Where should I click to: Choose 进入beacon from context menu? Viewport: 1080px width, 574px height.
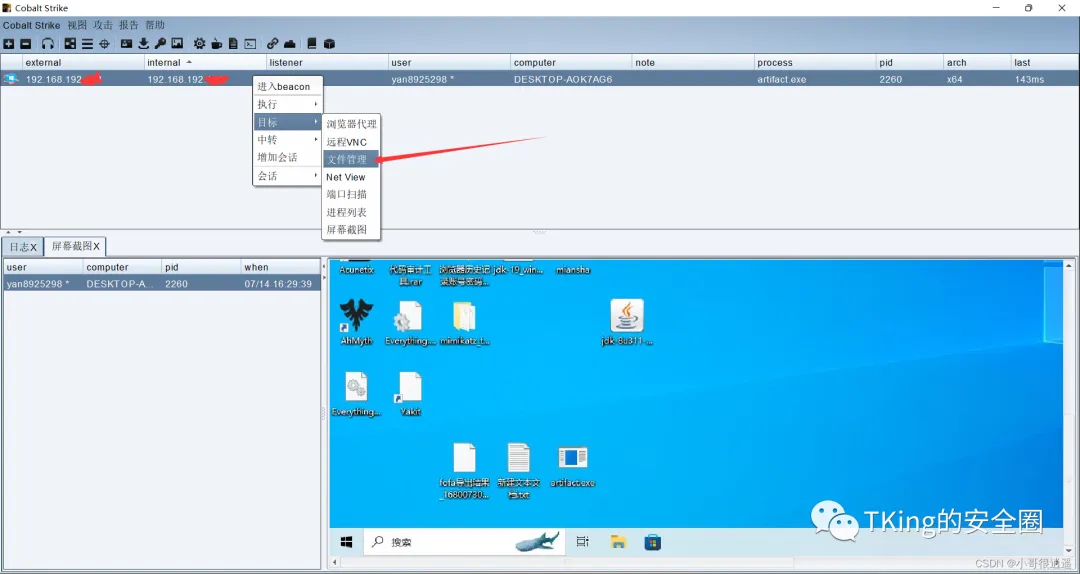(x=288, y=87)
